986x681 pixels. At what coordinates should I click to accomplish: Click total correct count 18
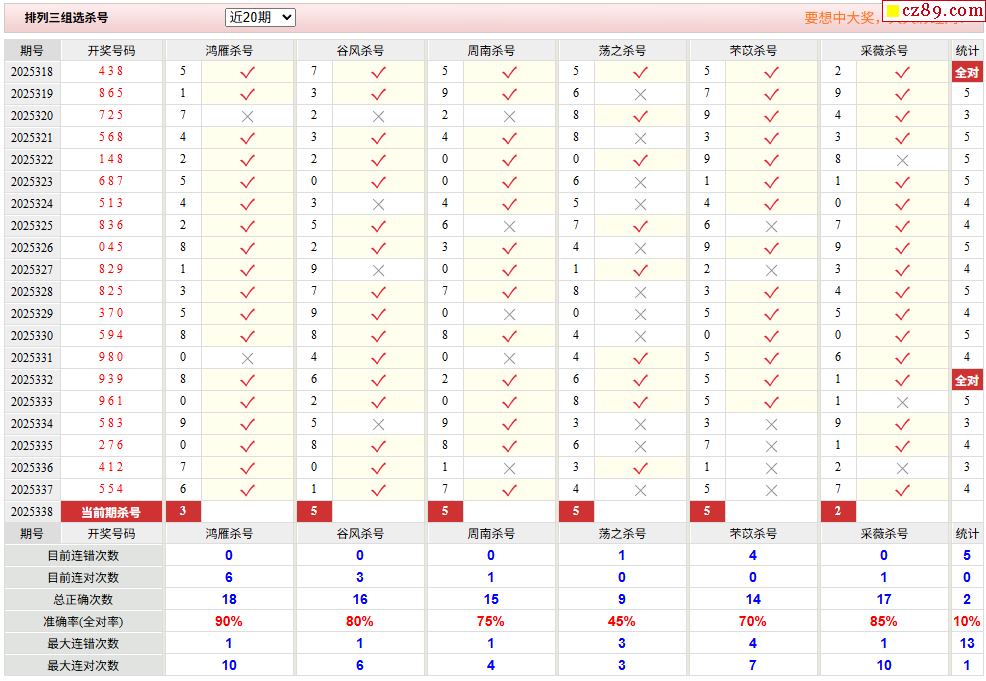pos(229,599)
